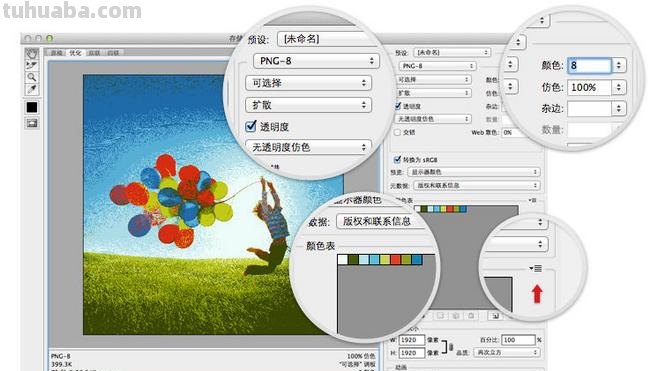Select the Slice Select tool
Image resolution: width=658 pixels, height=371 pixels.
32,65
